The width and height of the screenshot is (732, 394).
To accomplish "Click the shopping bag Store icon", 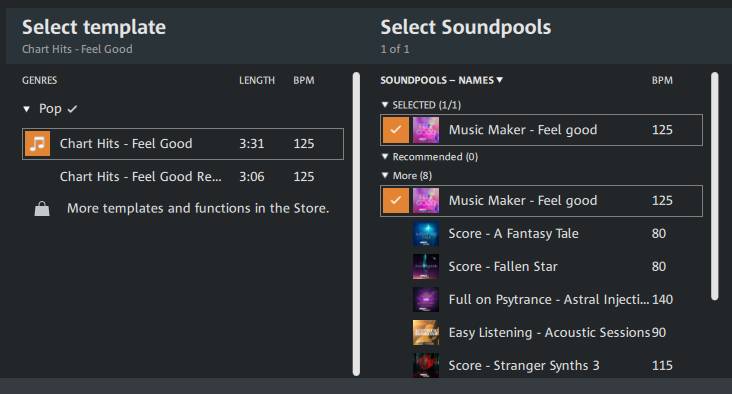I will click(x=42, y=209).
